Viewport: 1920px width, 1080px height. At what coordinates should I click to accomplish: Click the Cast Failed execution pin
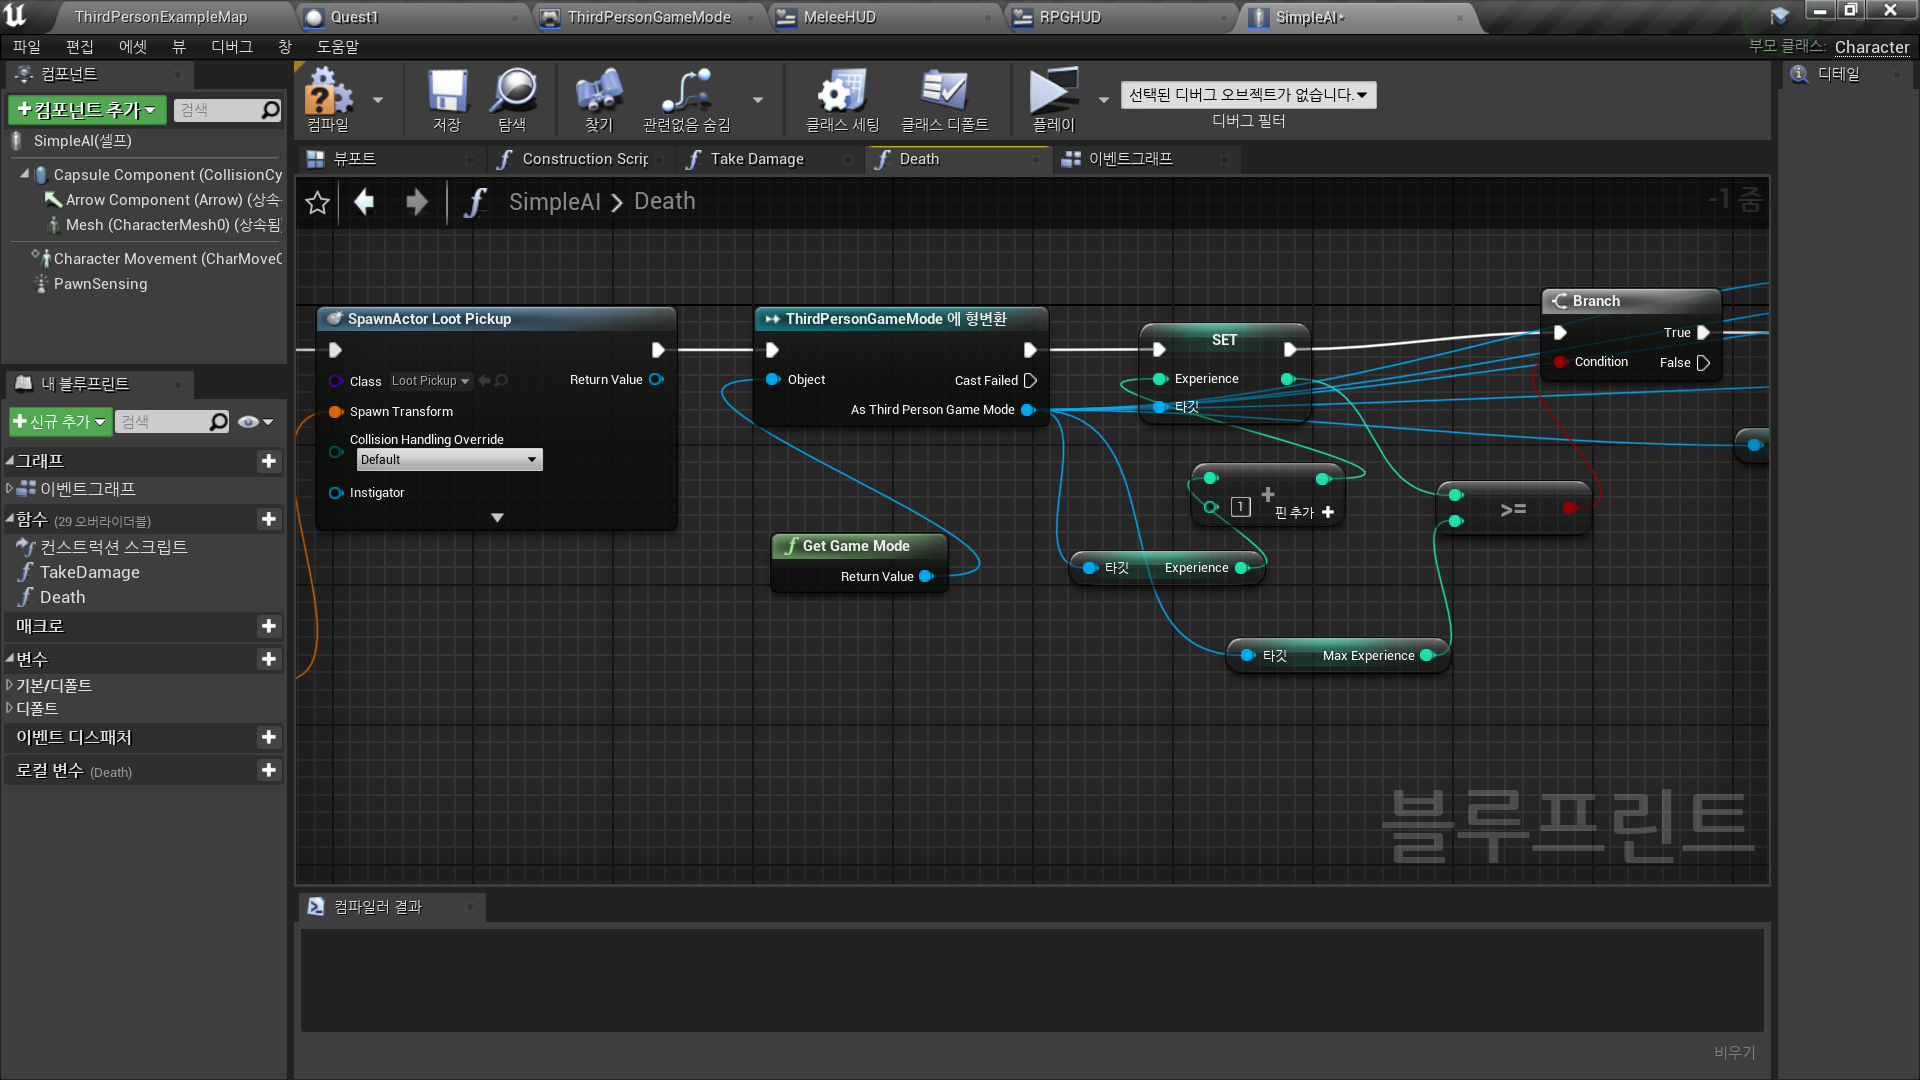(1031, 381)
